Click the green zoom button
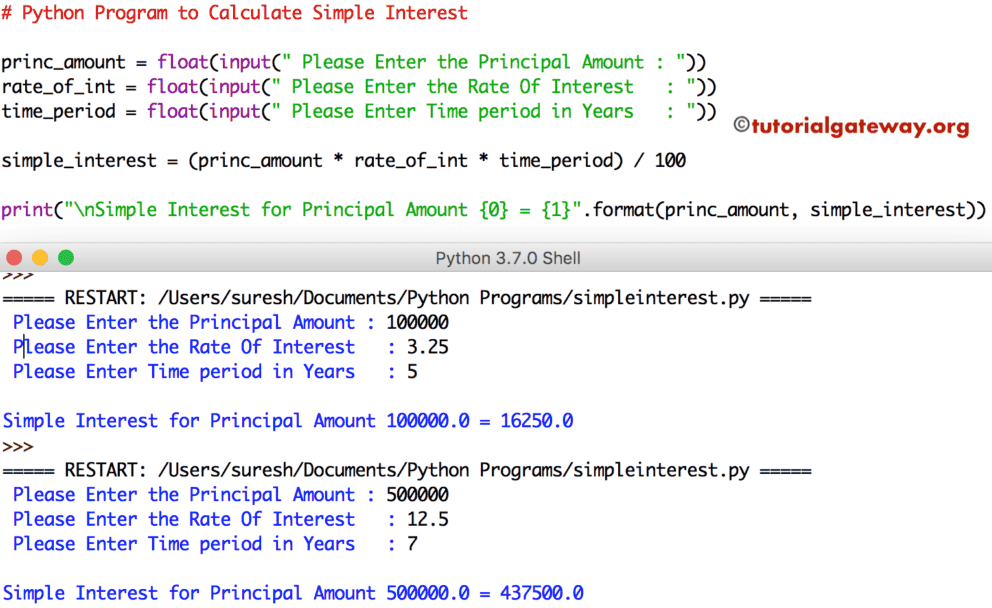 (65, 257)
